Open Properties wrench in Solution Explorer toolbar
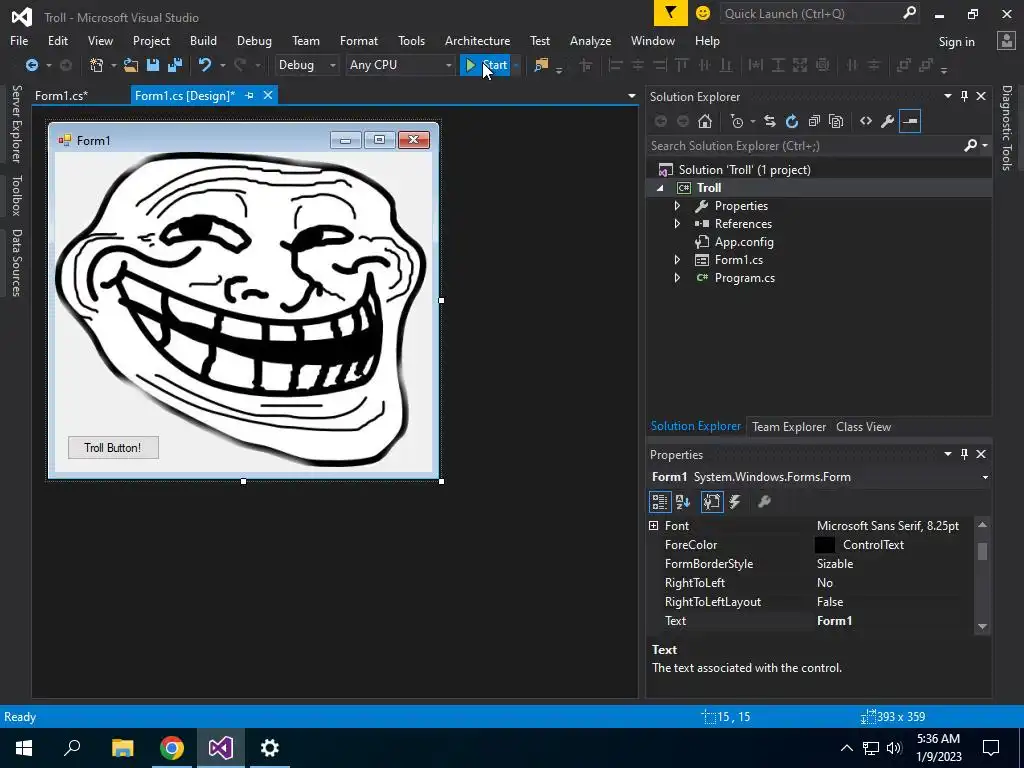This screenshot has width=1024, height=768. tap(888, 121)
